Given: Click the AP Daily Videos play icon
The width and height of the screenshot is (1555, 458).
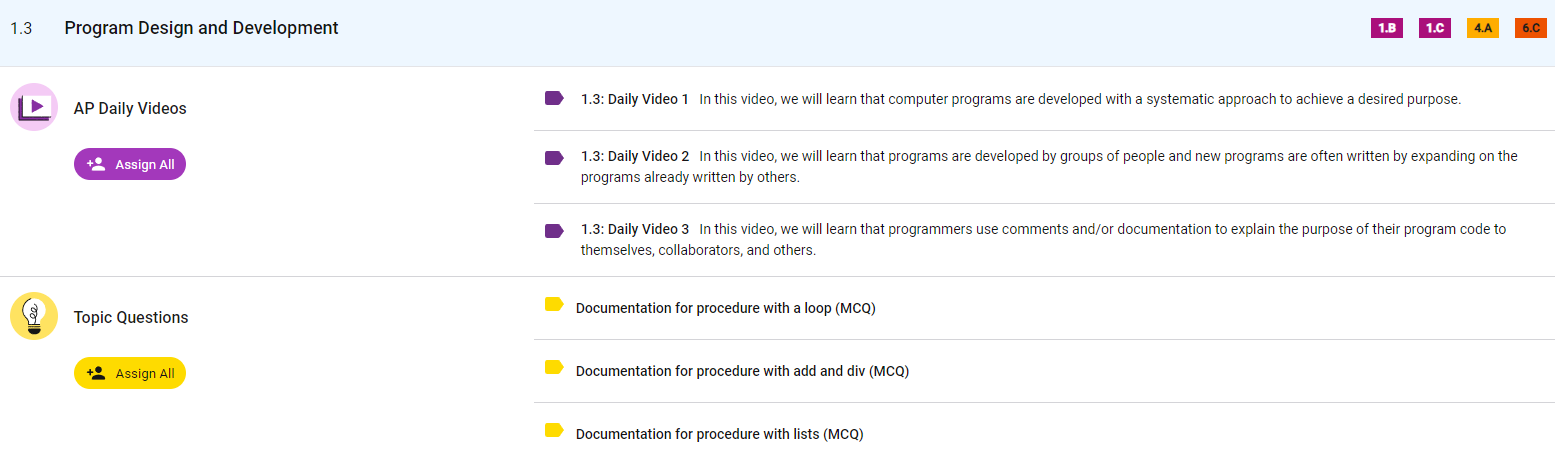Looking at the screenshot, I should 34,107.
